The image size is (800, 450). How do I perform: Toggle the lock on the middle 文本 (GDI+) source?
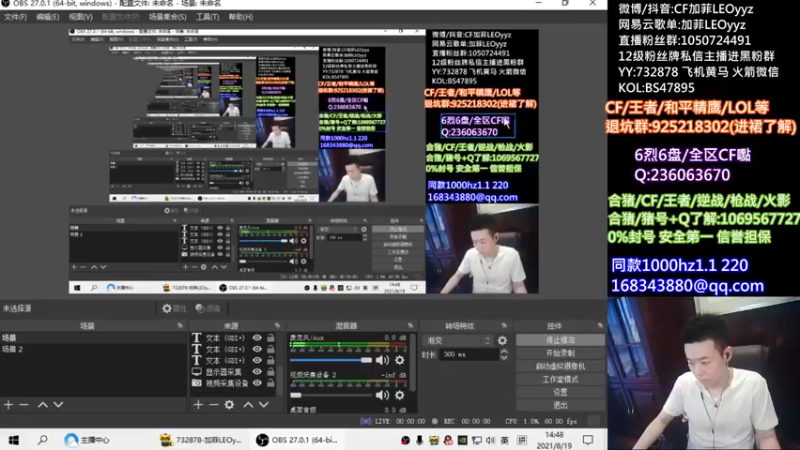[x=271, y=349]
